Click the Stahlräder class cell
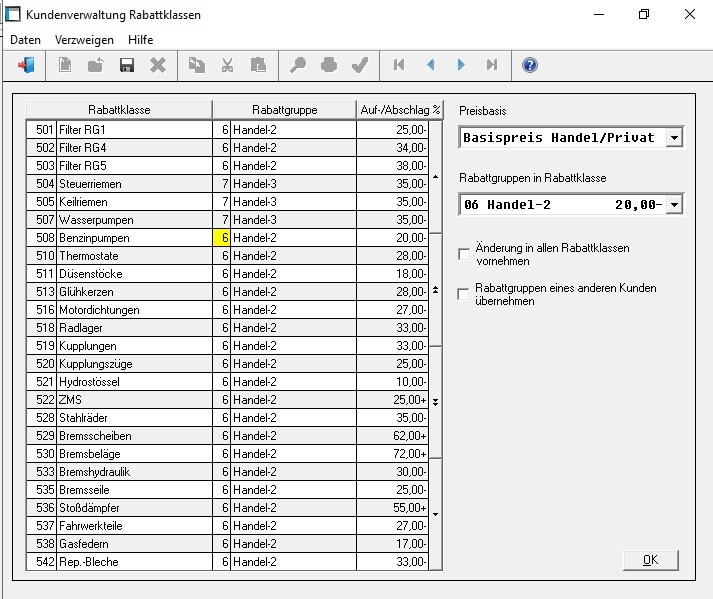The height and width of the screenshot is (599, 713). tap(134, 418)
